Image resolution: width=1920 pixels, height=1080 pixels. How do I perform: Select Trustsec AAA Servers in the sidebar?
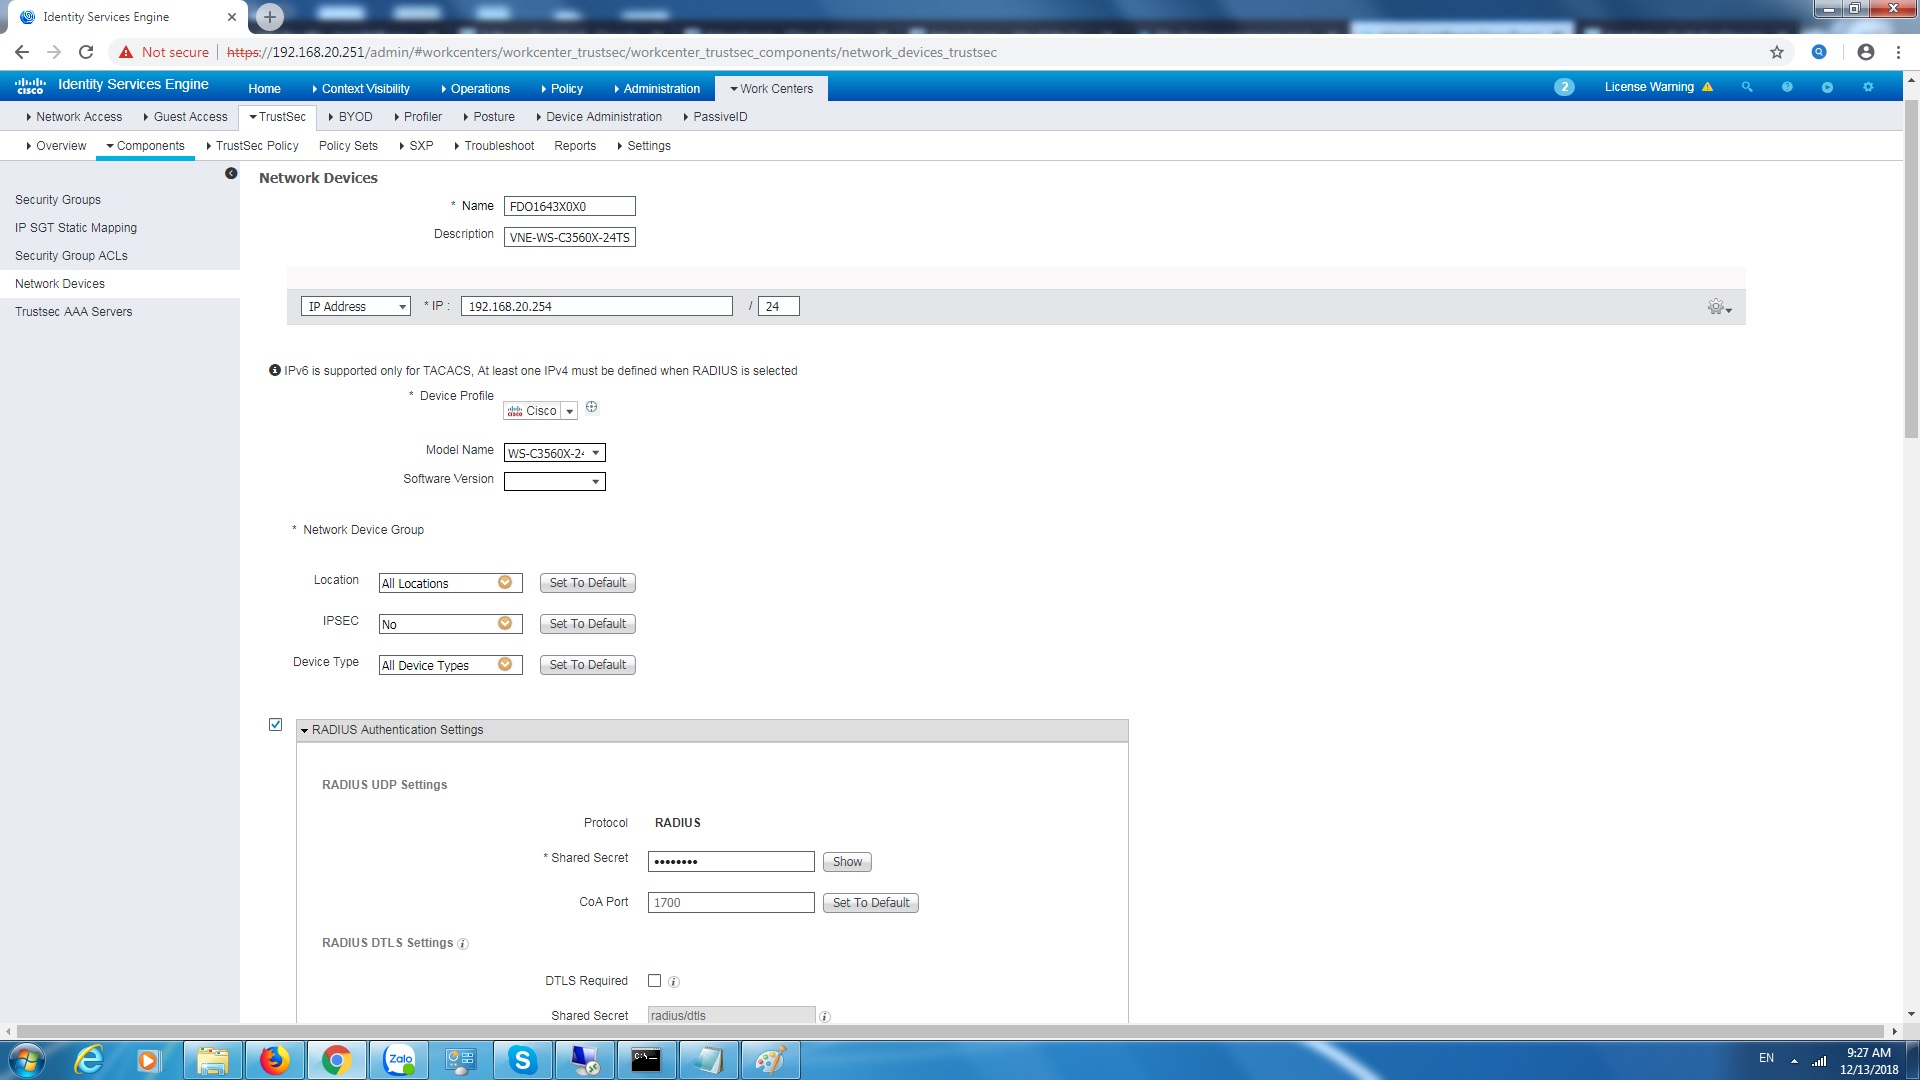(x=73, y=311)
